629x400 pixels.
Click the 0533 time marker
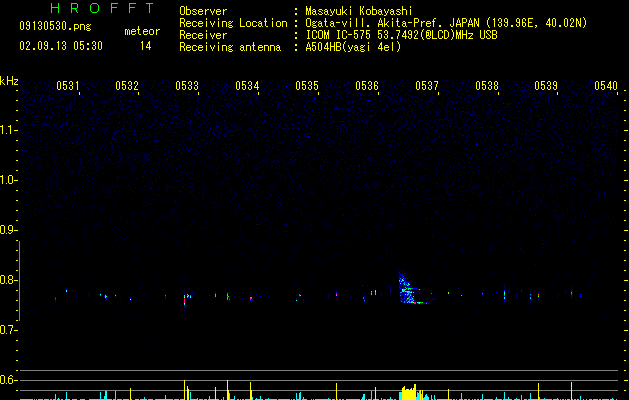(187, 86)
